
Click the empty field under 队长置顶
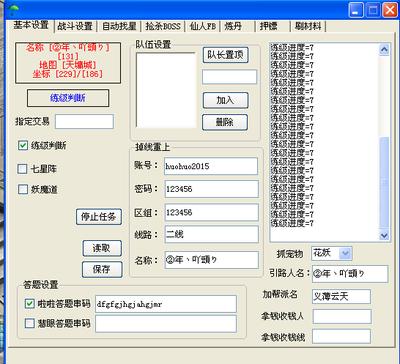[229, 77]
